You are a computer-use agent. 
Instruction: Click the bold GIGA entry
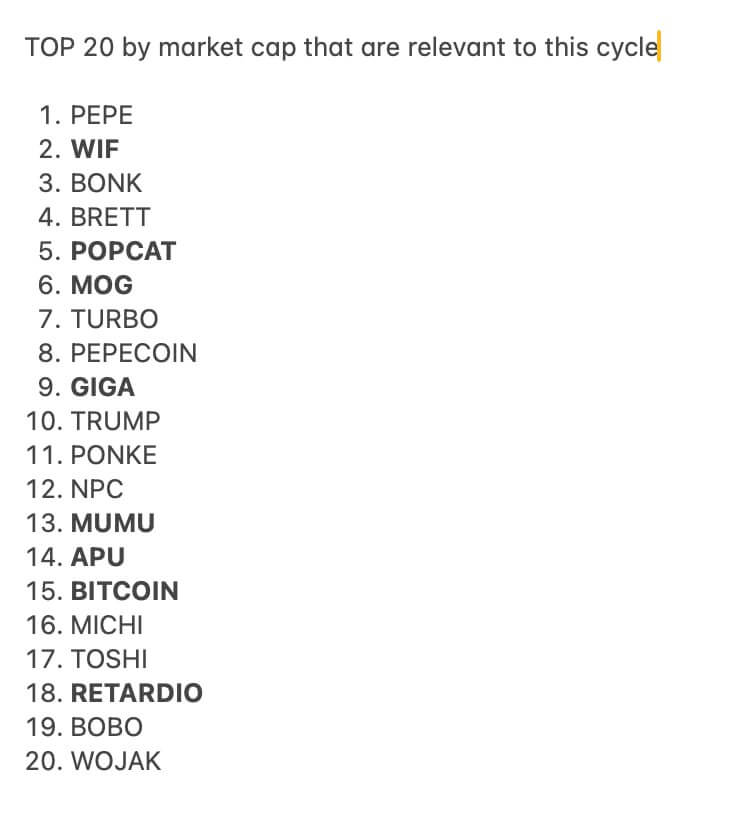coord(102,387)
